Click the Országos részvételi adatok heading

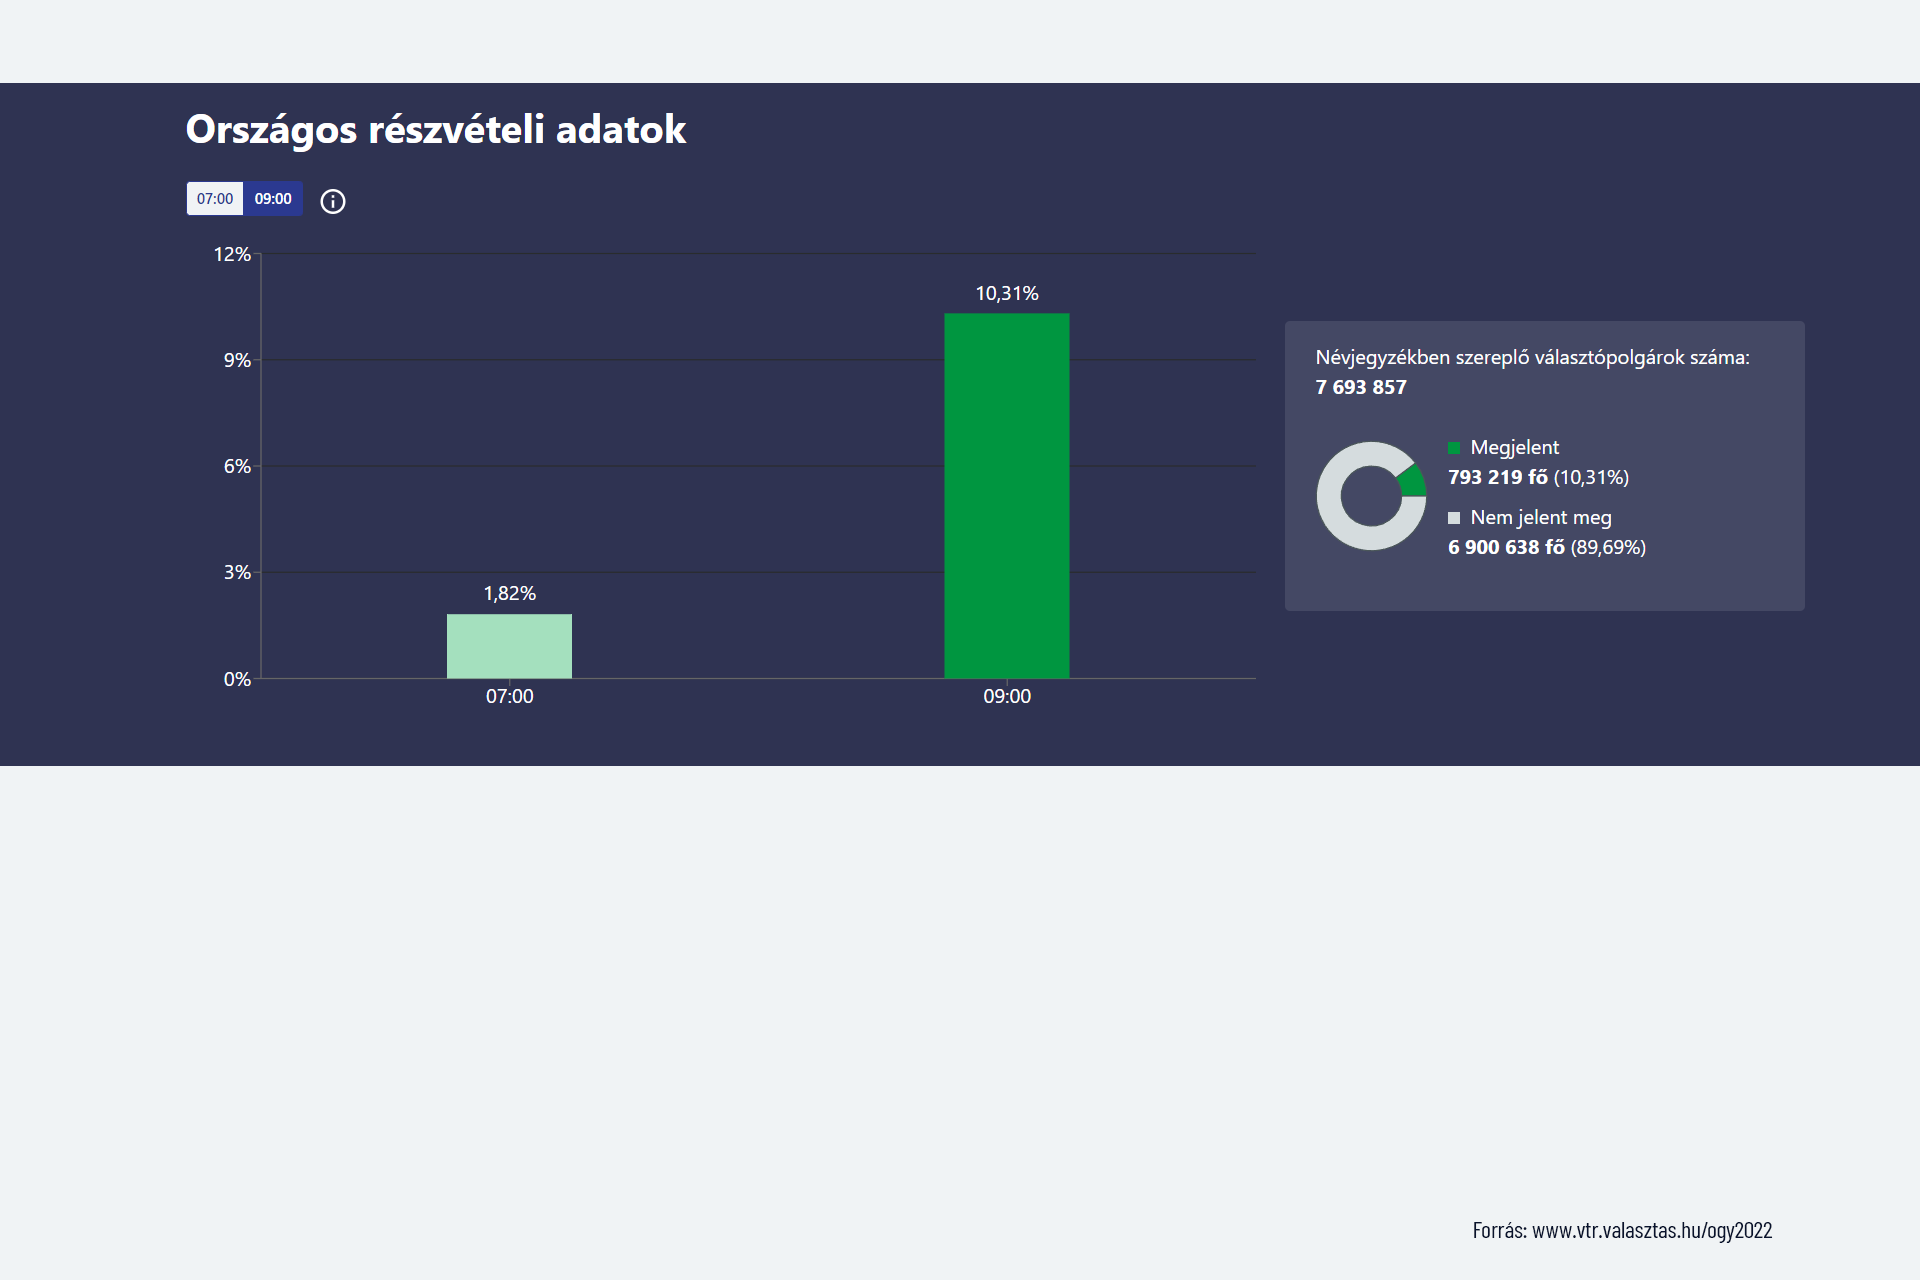[x=436, y=130]
